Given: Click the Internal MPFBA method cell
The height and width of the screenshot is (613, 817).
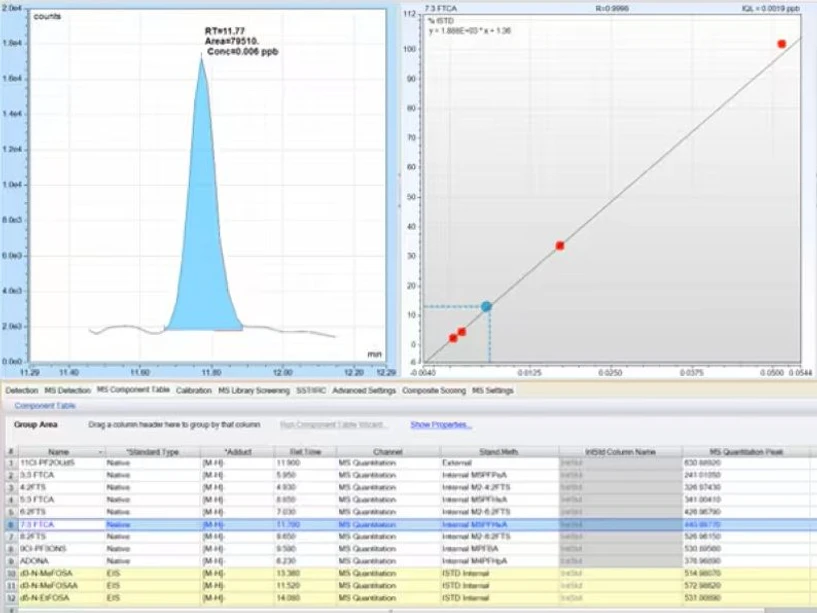Looking at the screenshot, I should tap(499, 549).
